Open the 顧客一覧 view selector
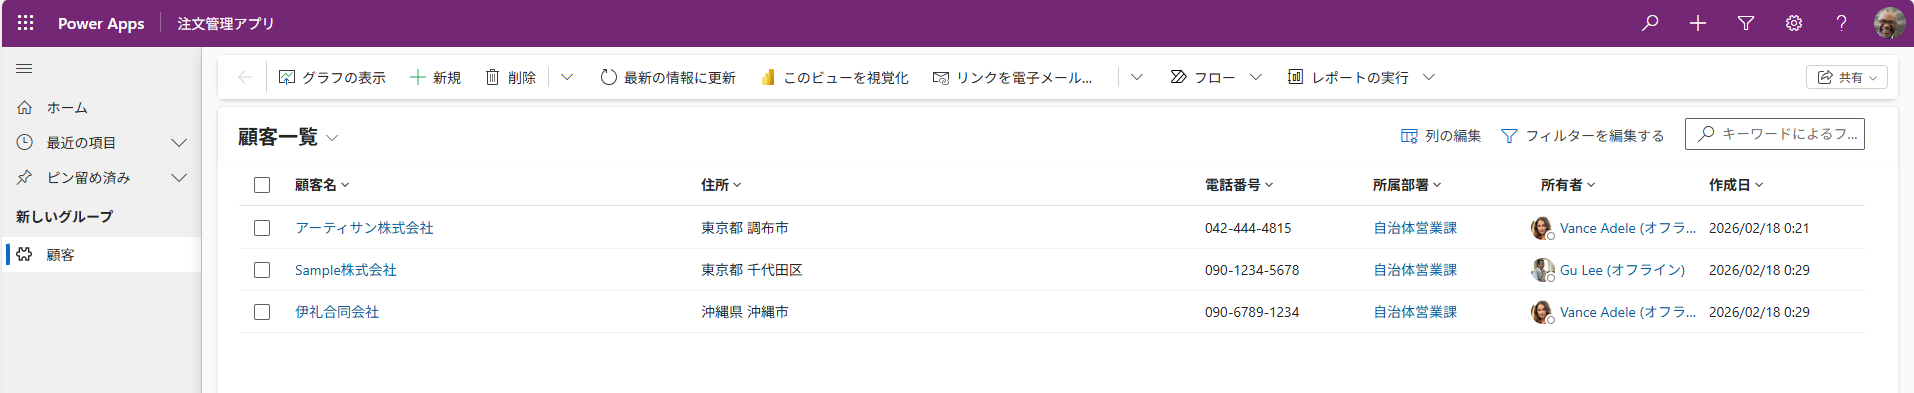 (x=288, y=137)
